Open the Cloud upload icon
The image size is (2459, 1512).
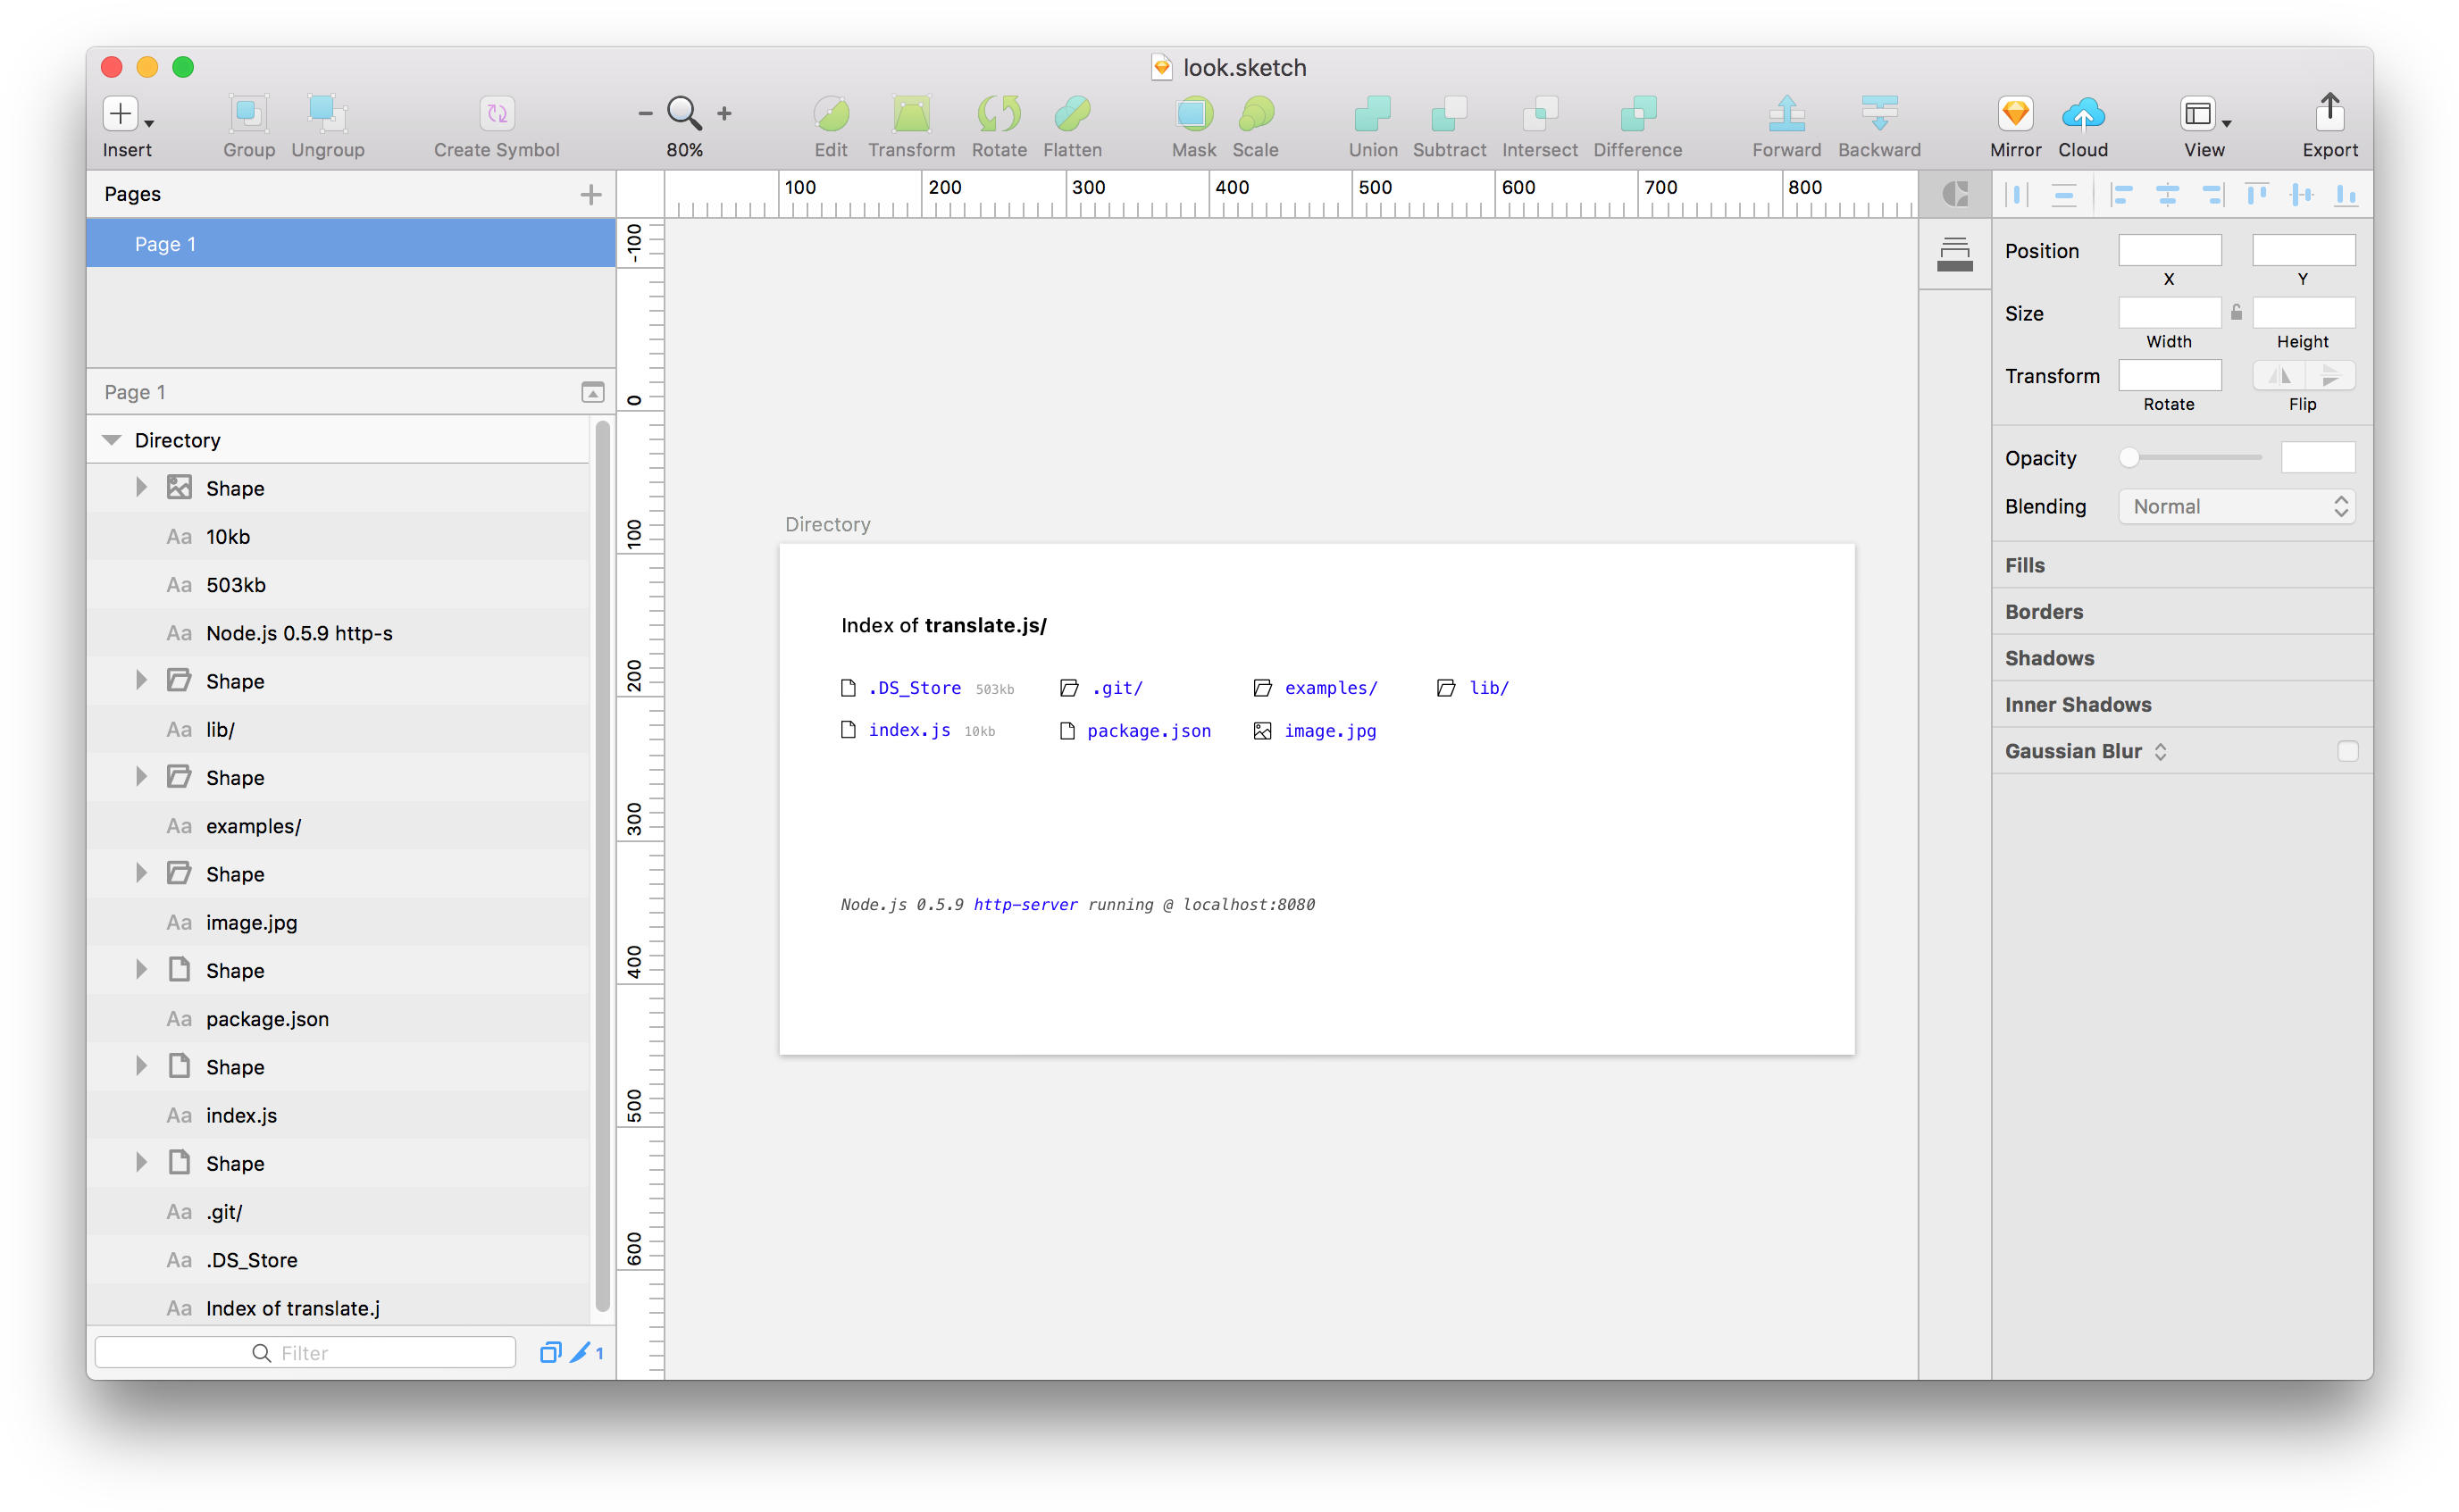2082,114
